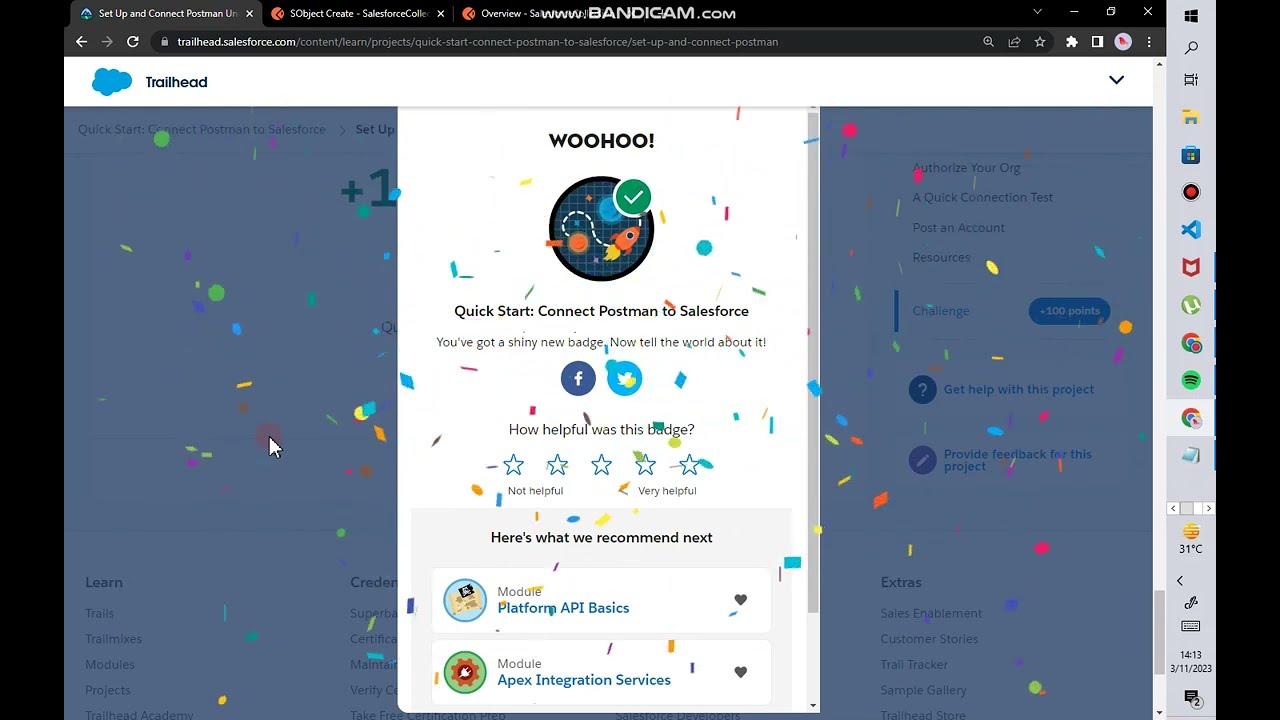This screenshot has width=1280, height=720.
Task: Bookmark this page with the star
Action: click(1040, 42)
